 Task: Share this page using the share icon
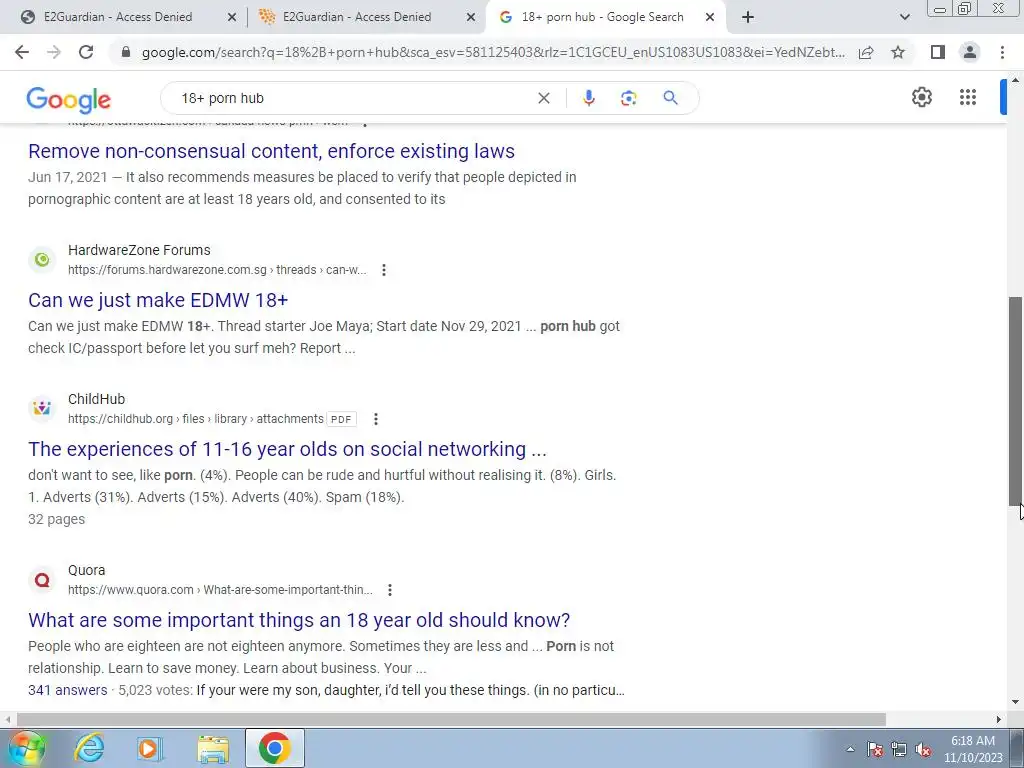point(866,52)
